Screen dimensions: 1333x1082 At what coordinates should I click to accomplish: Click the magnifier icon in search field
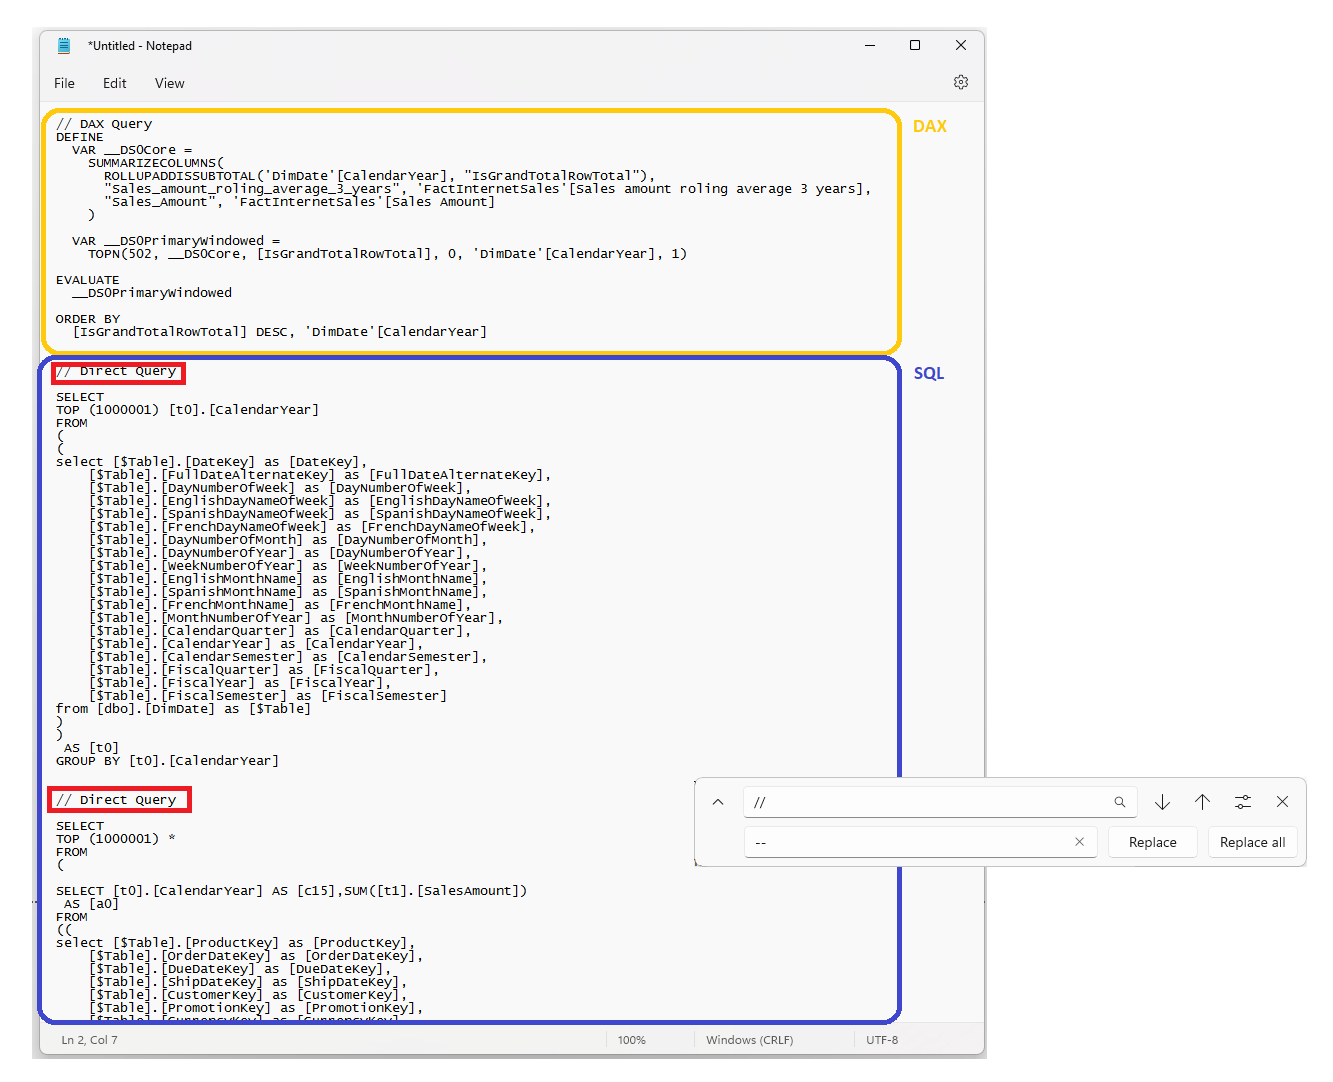(x=1119, y=801)
